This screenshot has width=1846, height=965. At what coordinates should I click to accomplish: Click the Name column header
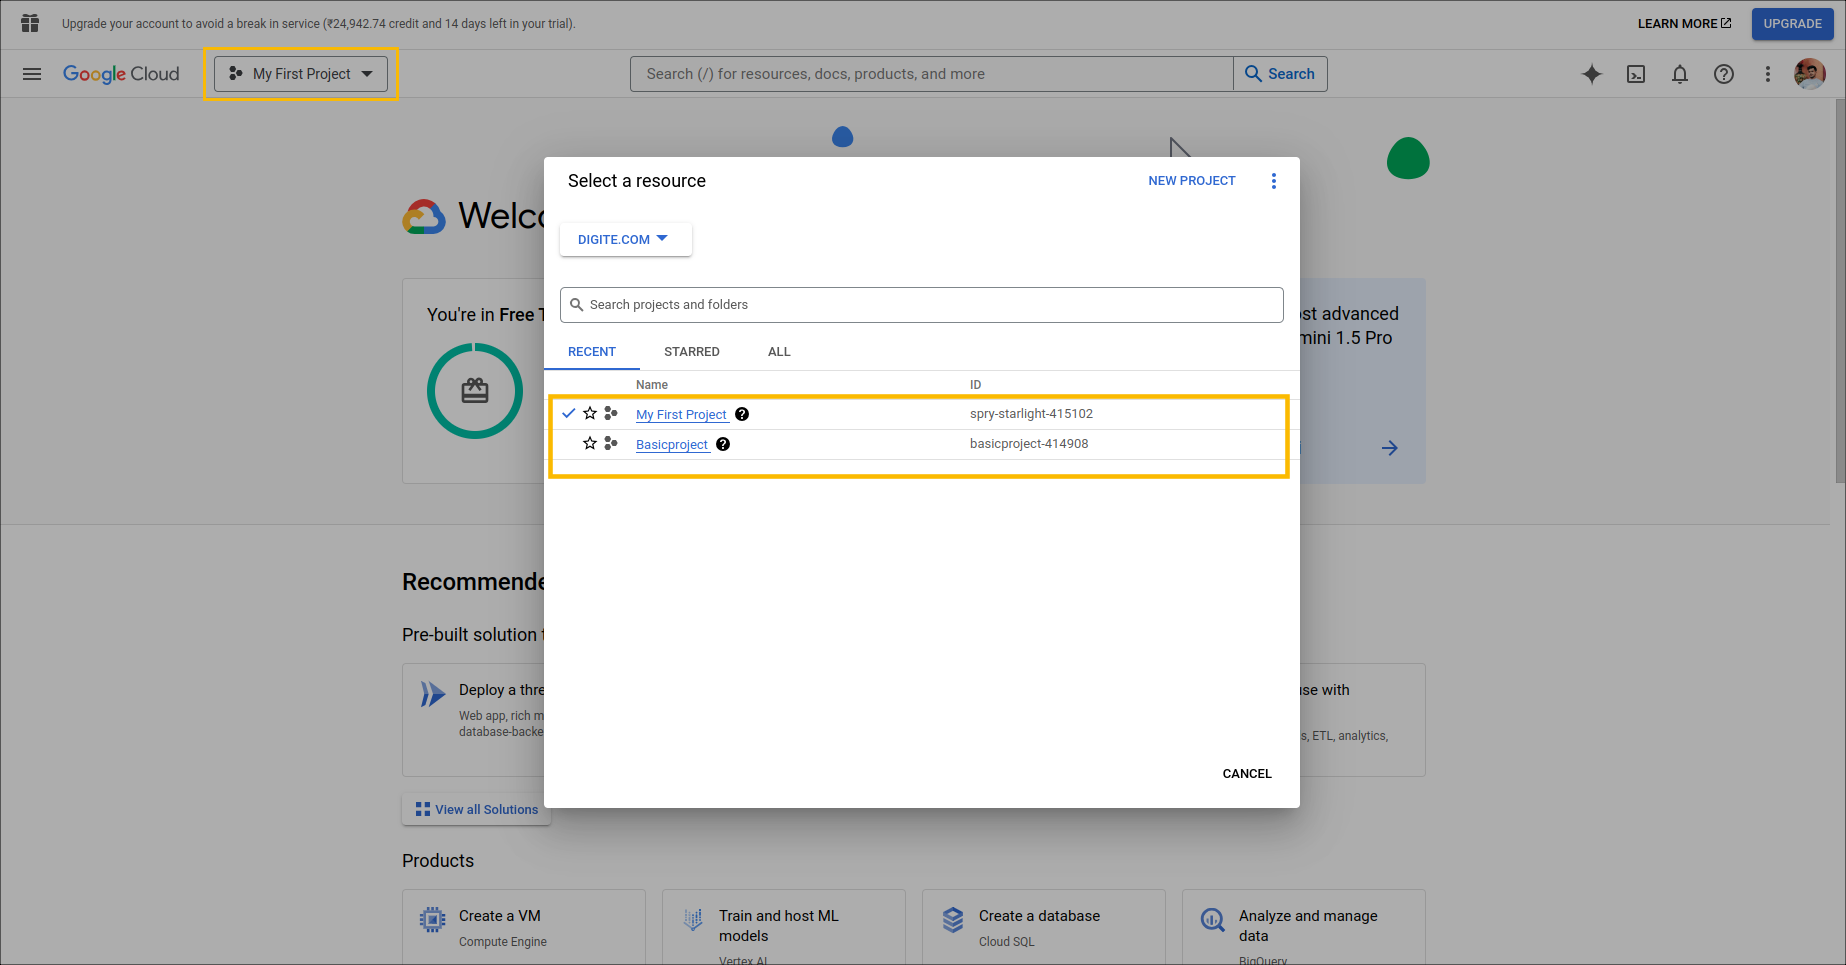tap(652, 385)
